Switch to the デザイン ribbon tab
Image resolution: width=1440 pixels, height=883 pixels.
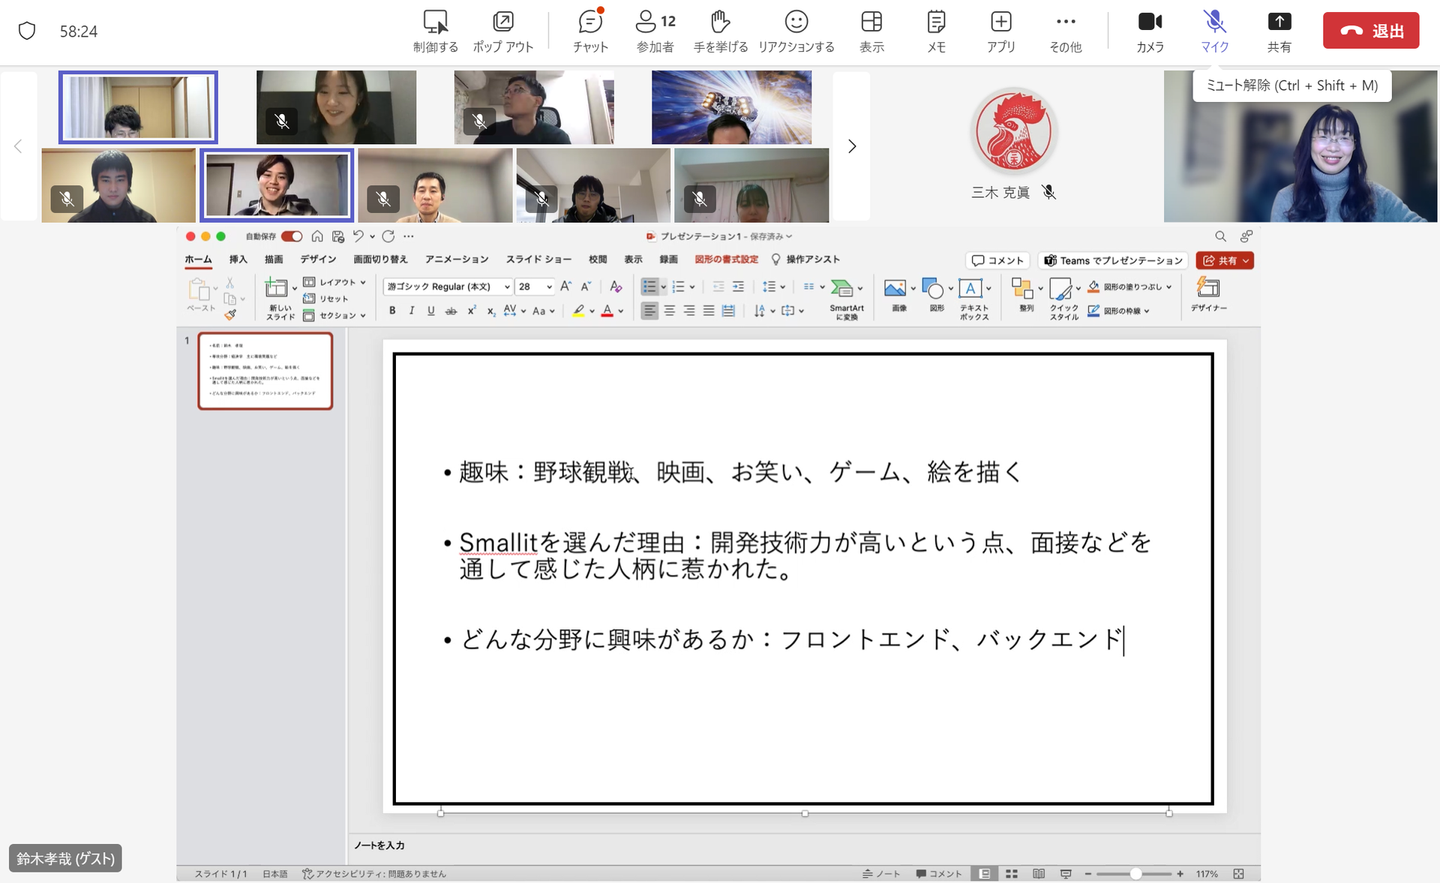[318, 259]
